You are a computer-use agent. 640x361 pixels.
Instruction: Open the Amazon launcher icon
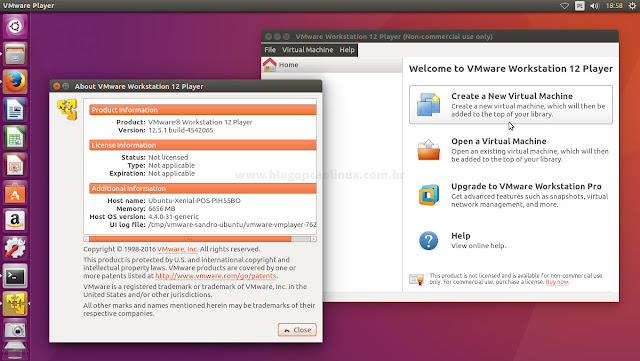click(15, 221)
